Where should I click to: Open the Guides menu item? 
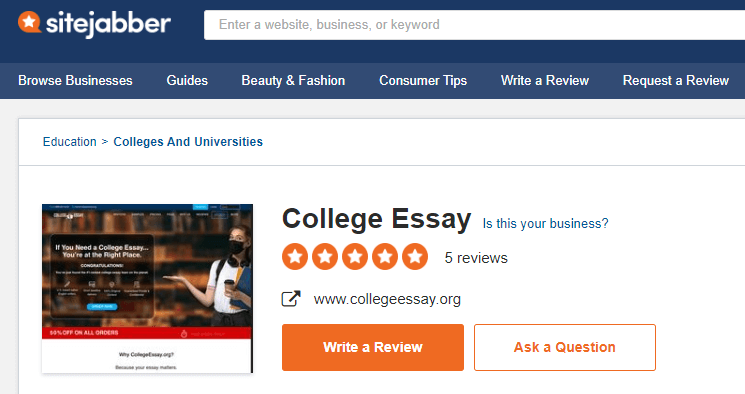187,80
